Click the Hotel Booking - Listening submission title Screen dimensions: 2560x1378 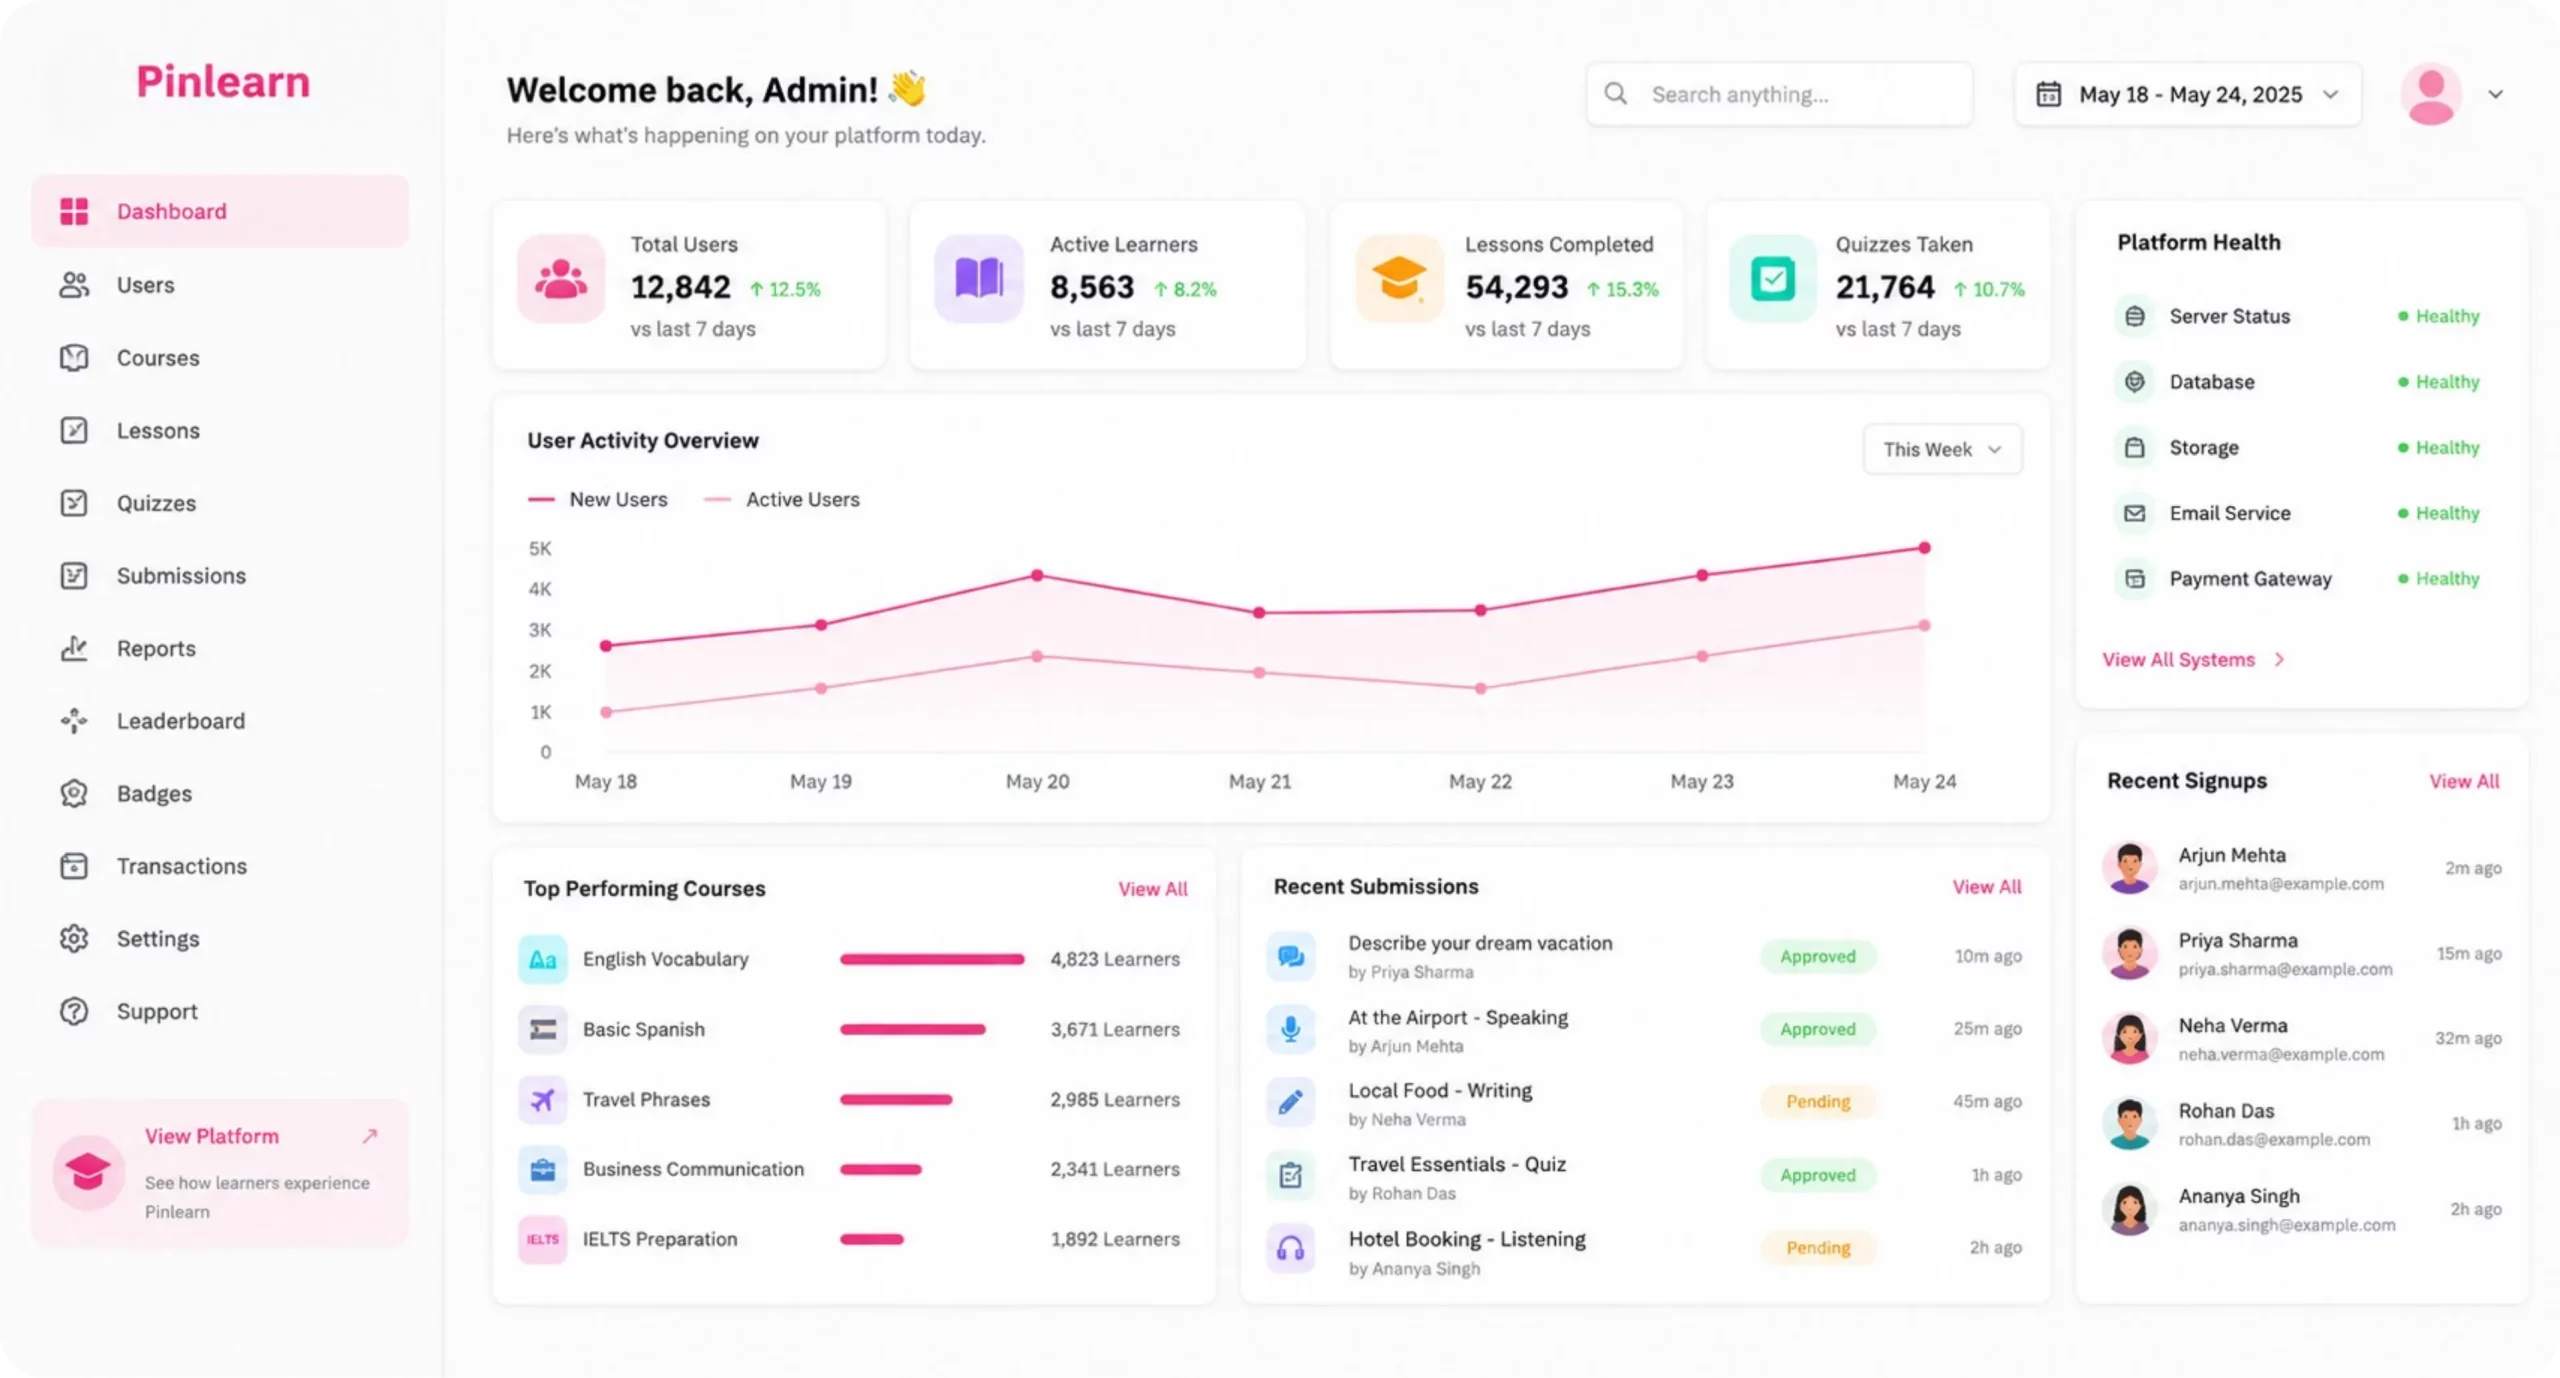tap(1467, 1240)
